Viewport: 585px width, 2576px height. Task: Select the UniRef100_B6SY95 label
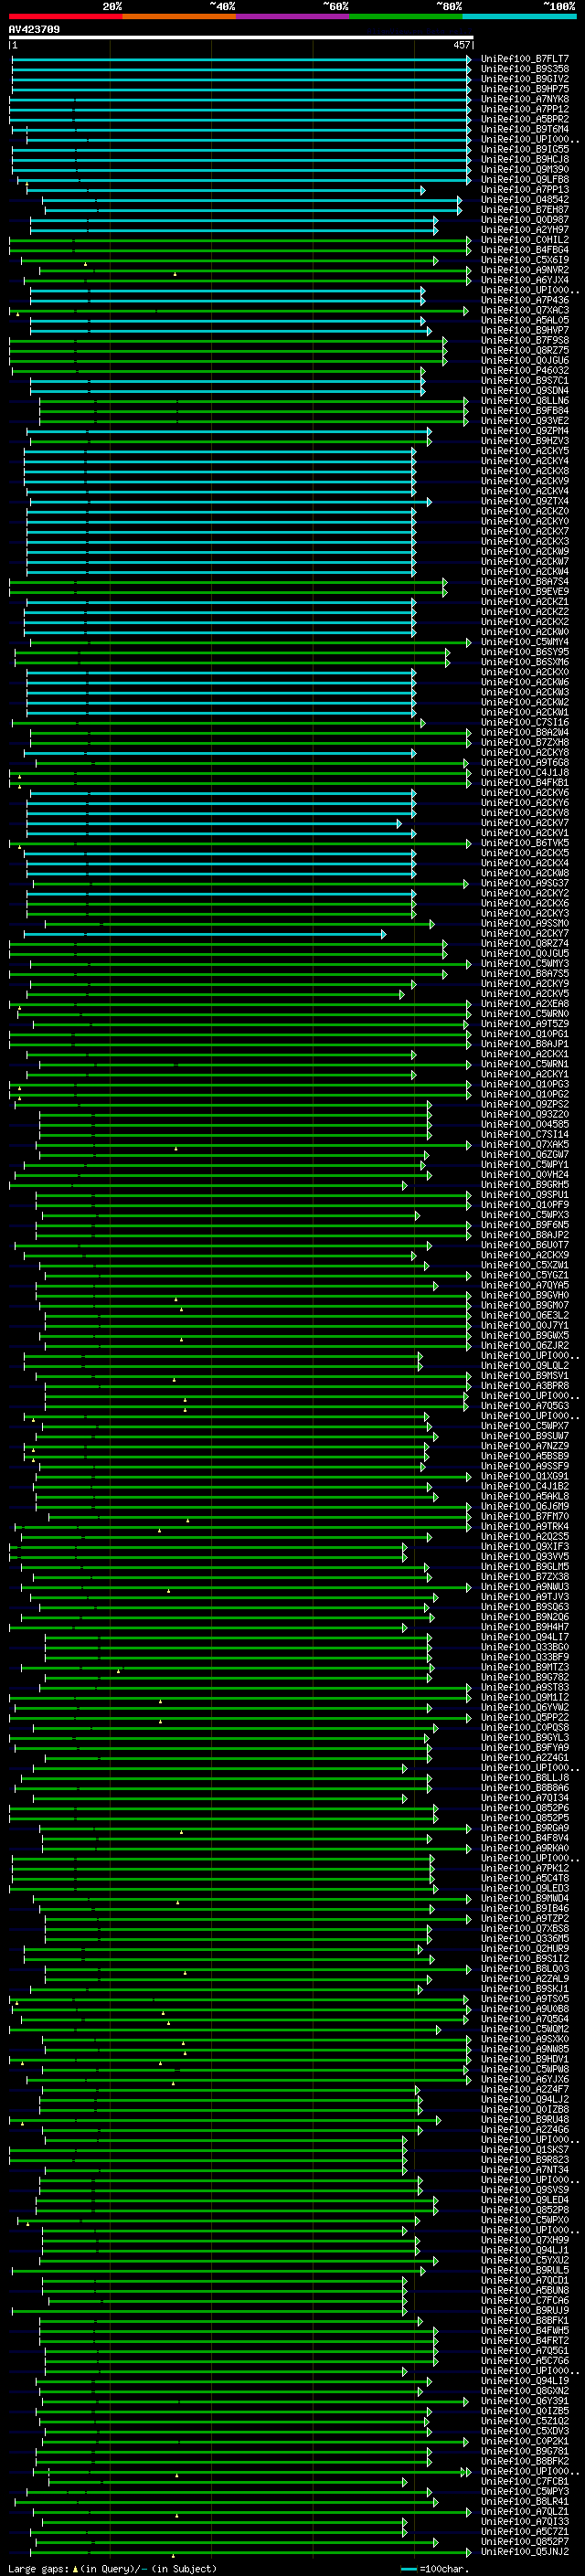pos(524,652)
